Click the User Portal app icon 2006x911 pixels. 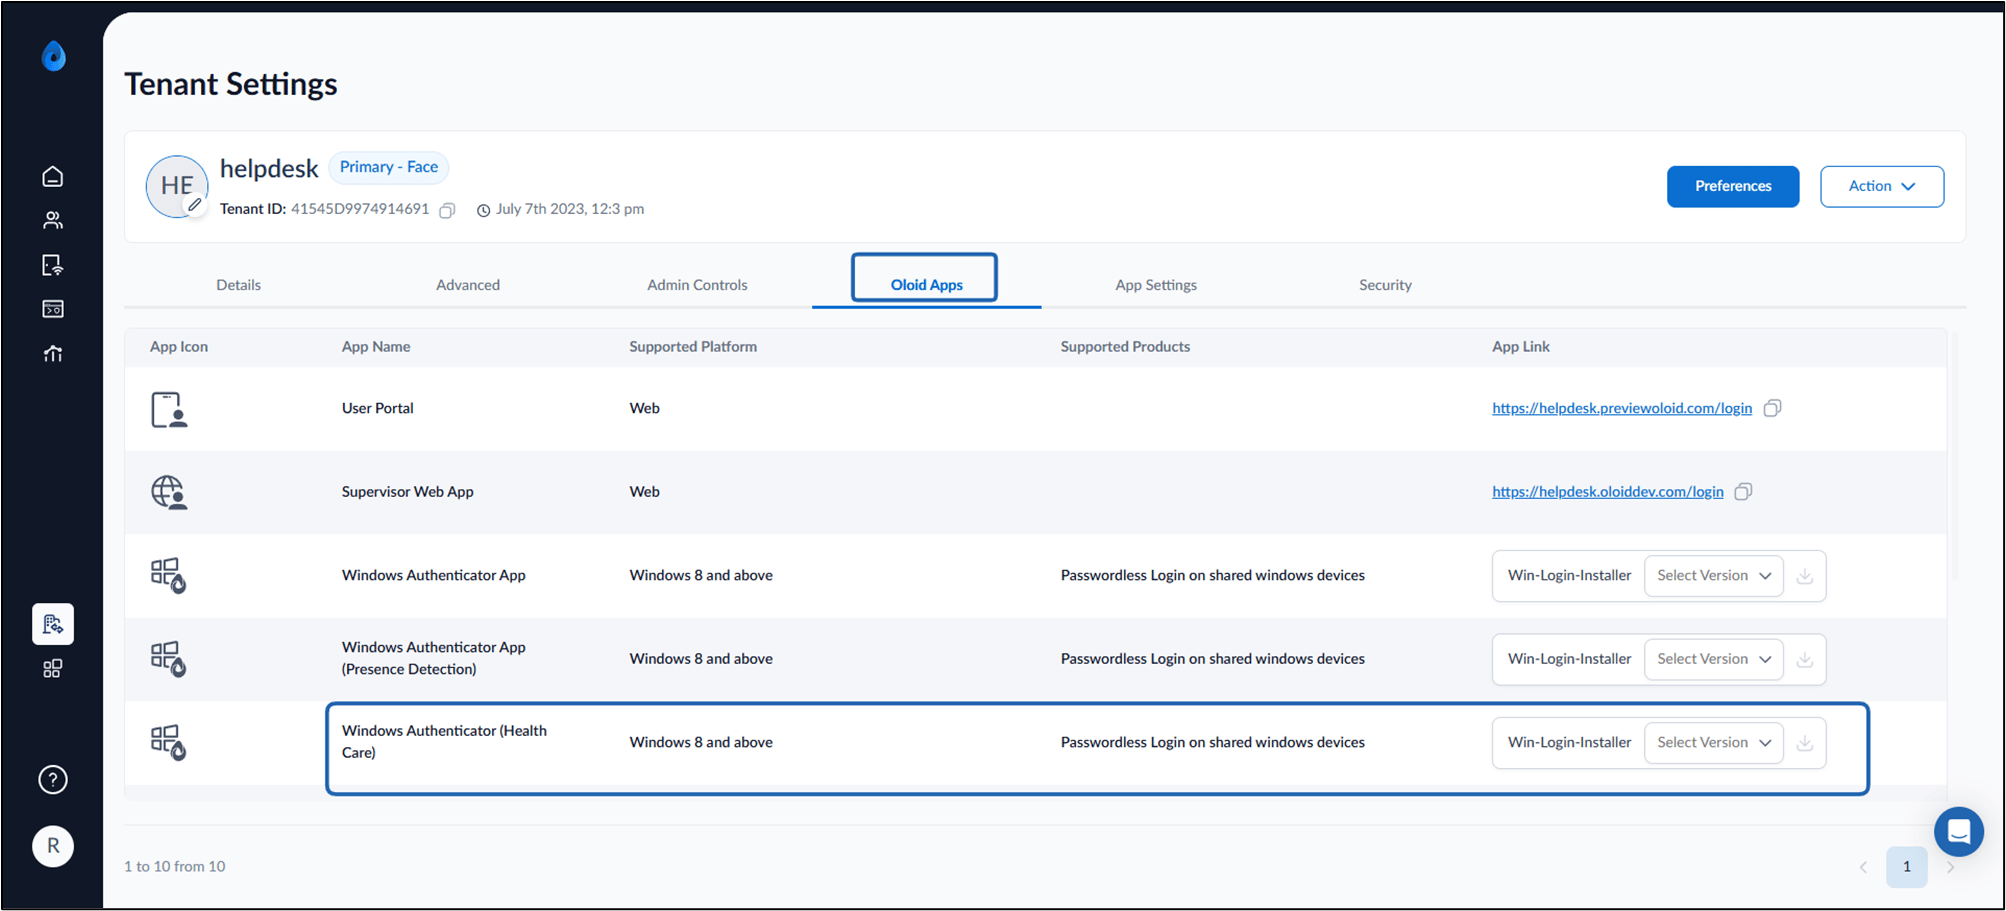[x=169, y=410]
